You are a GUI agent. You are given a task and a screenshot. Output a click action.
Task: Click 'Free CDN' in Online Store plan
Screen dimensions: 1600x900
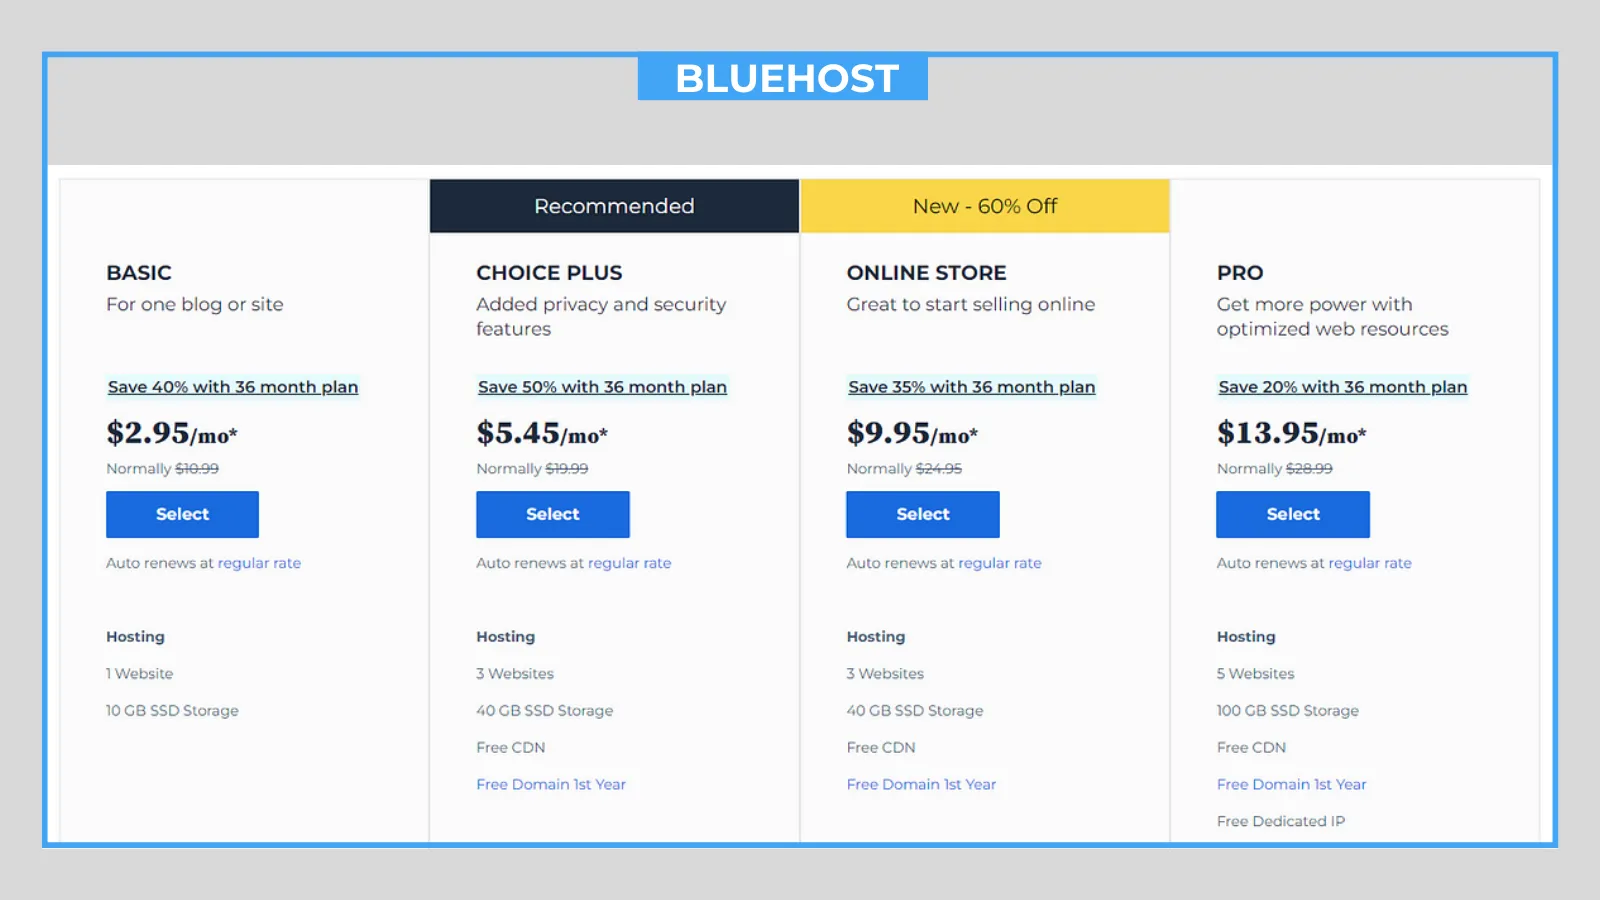[881, 748]
